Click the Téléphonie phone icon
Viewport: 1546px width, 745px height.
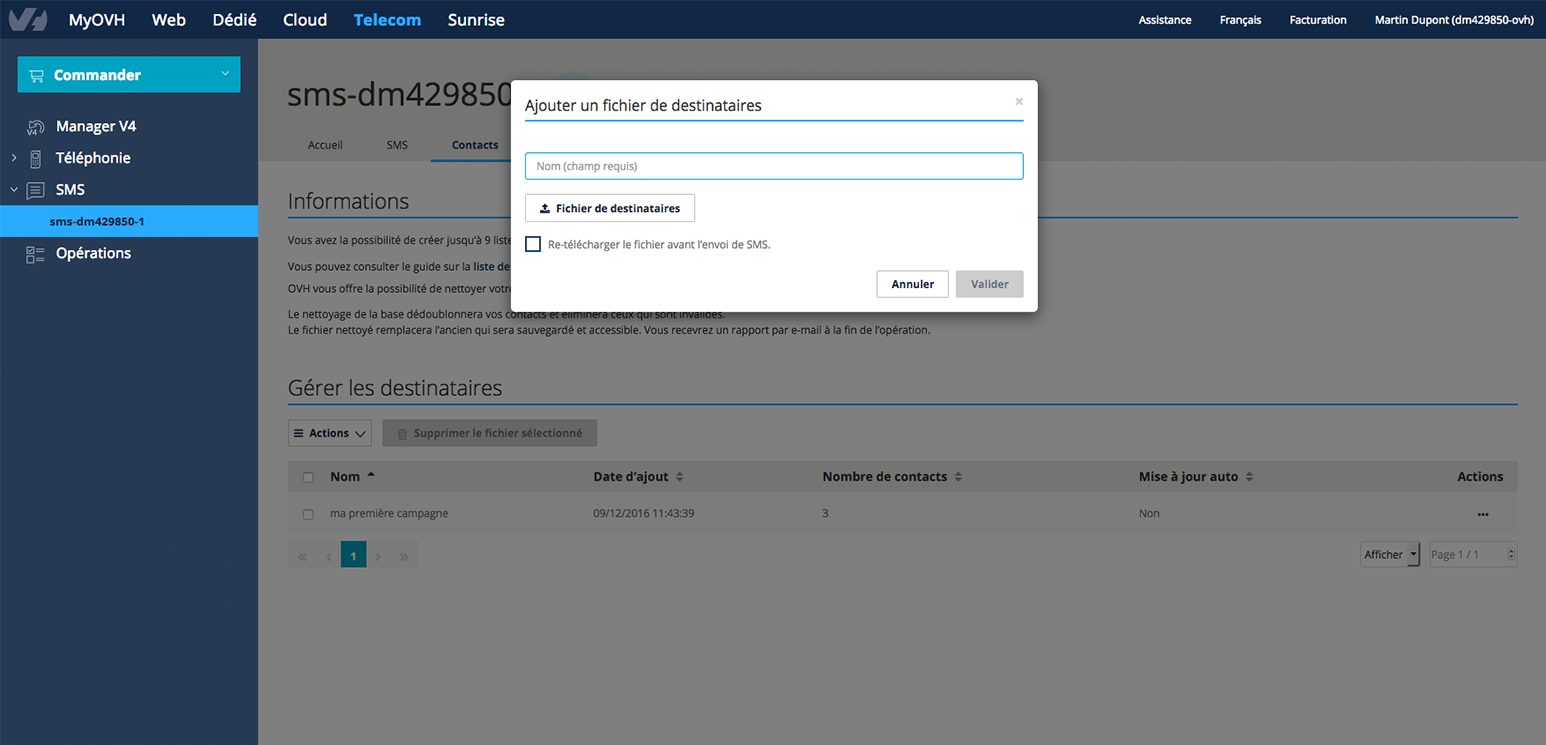pos(35,158)
